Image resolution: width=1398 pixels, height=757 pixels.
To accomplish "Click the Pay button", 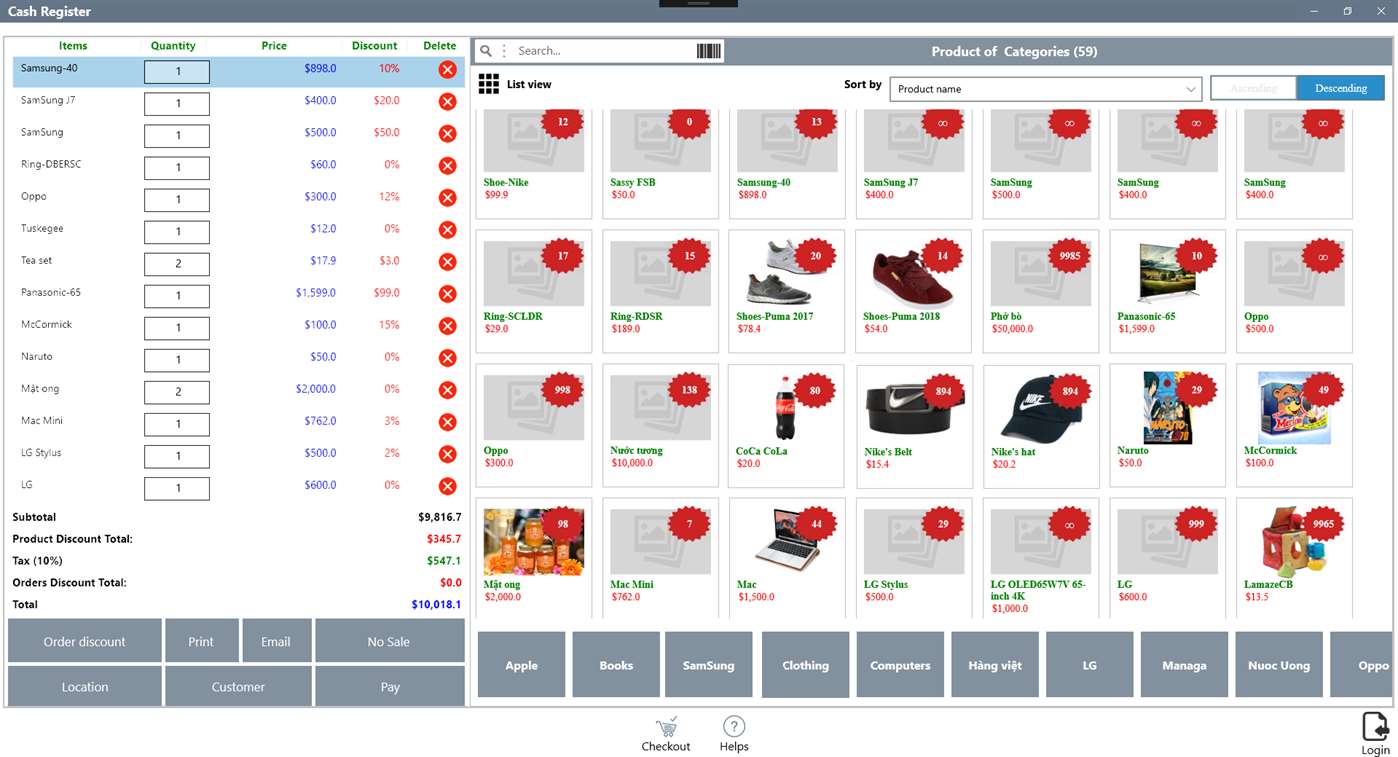I will [390, 687].
